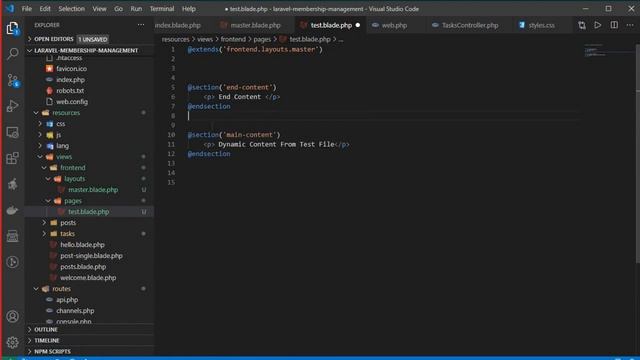Open the Edit menu
Image resolution: width=640 pixels, height=360 pixels.
click(45, 9)
